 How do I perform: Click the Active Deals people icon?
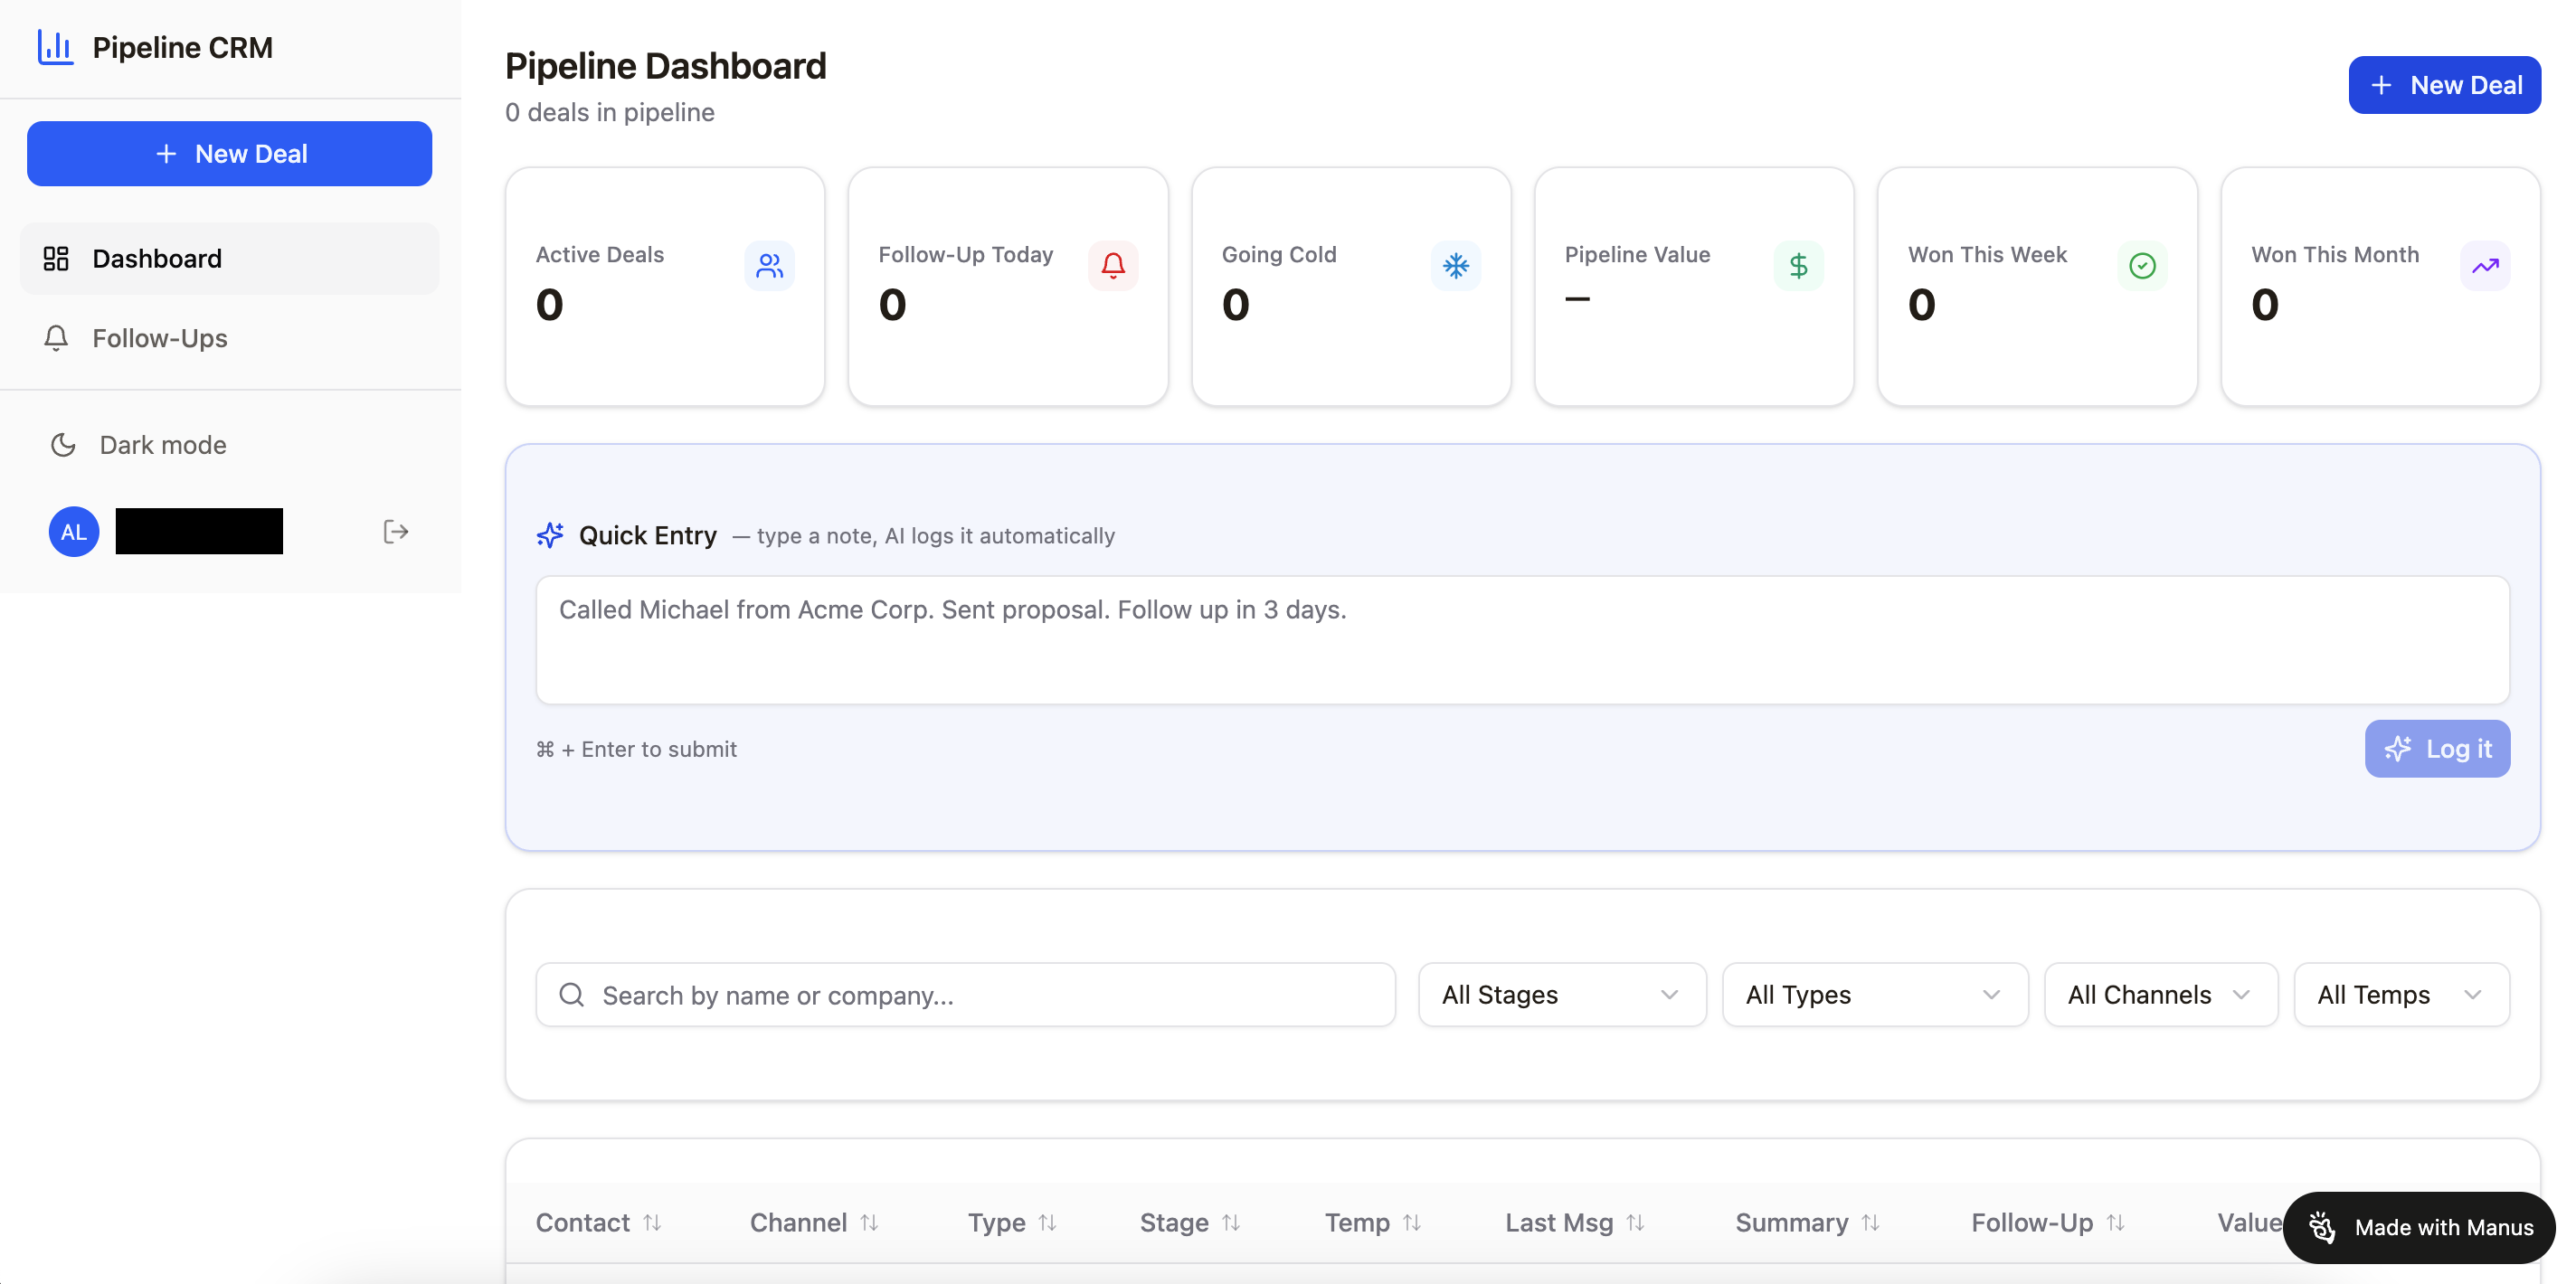[769, 265]
